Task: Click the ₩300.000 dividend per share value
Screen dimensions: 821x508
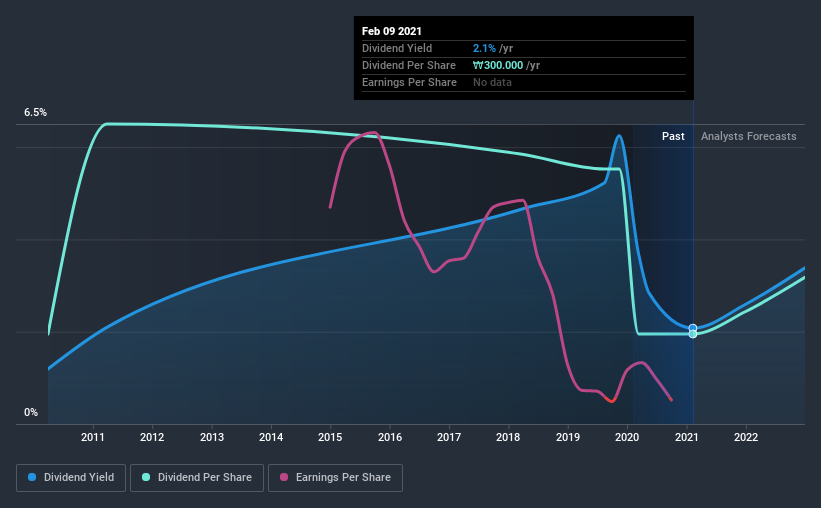Action: [498, 65]
